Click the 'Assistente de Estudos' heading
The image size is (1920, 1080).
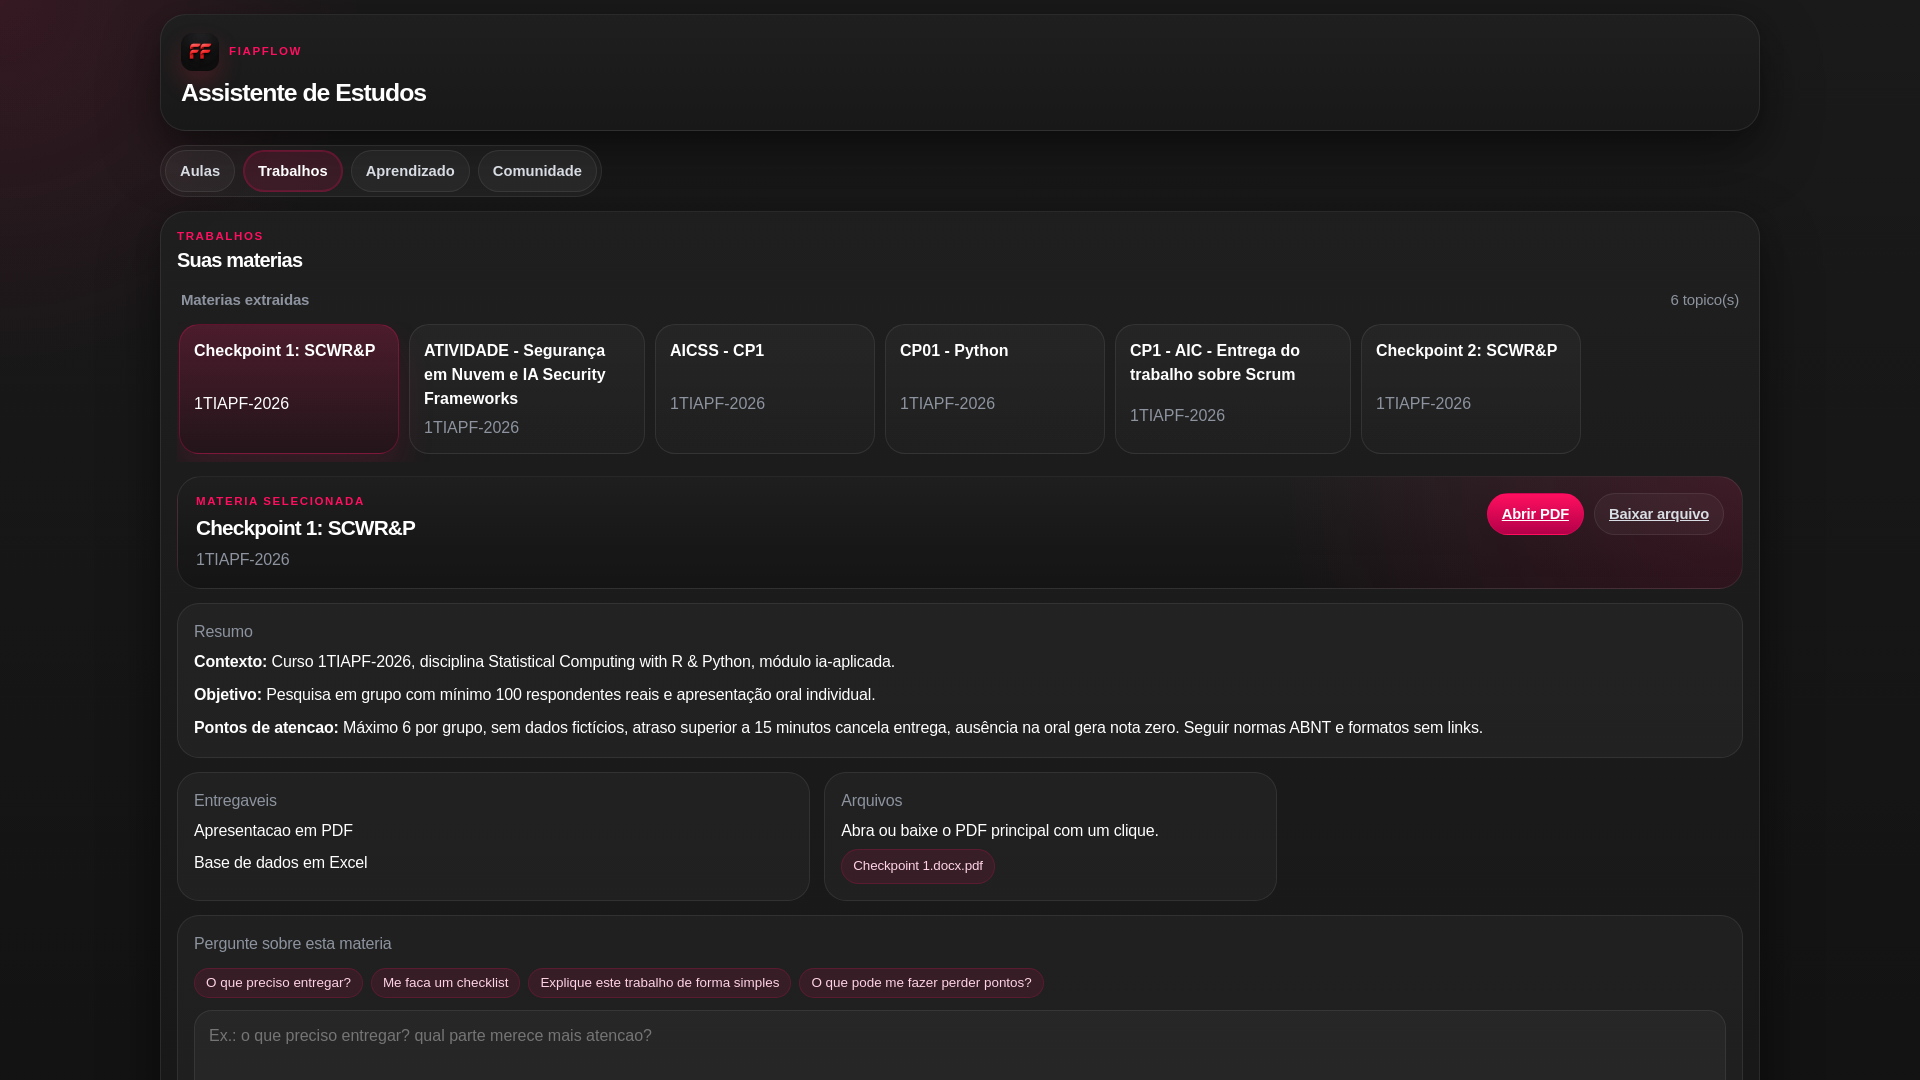pos(303,93)
